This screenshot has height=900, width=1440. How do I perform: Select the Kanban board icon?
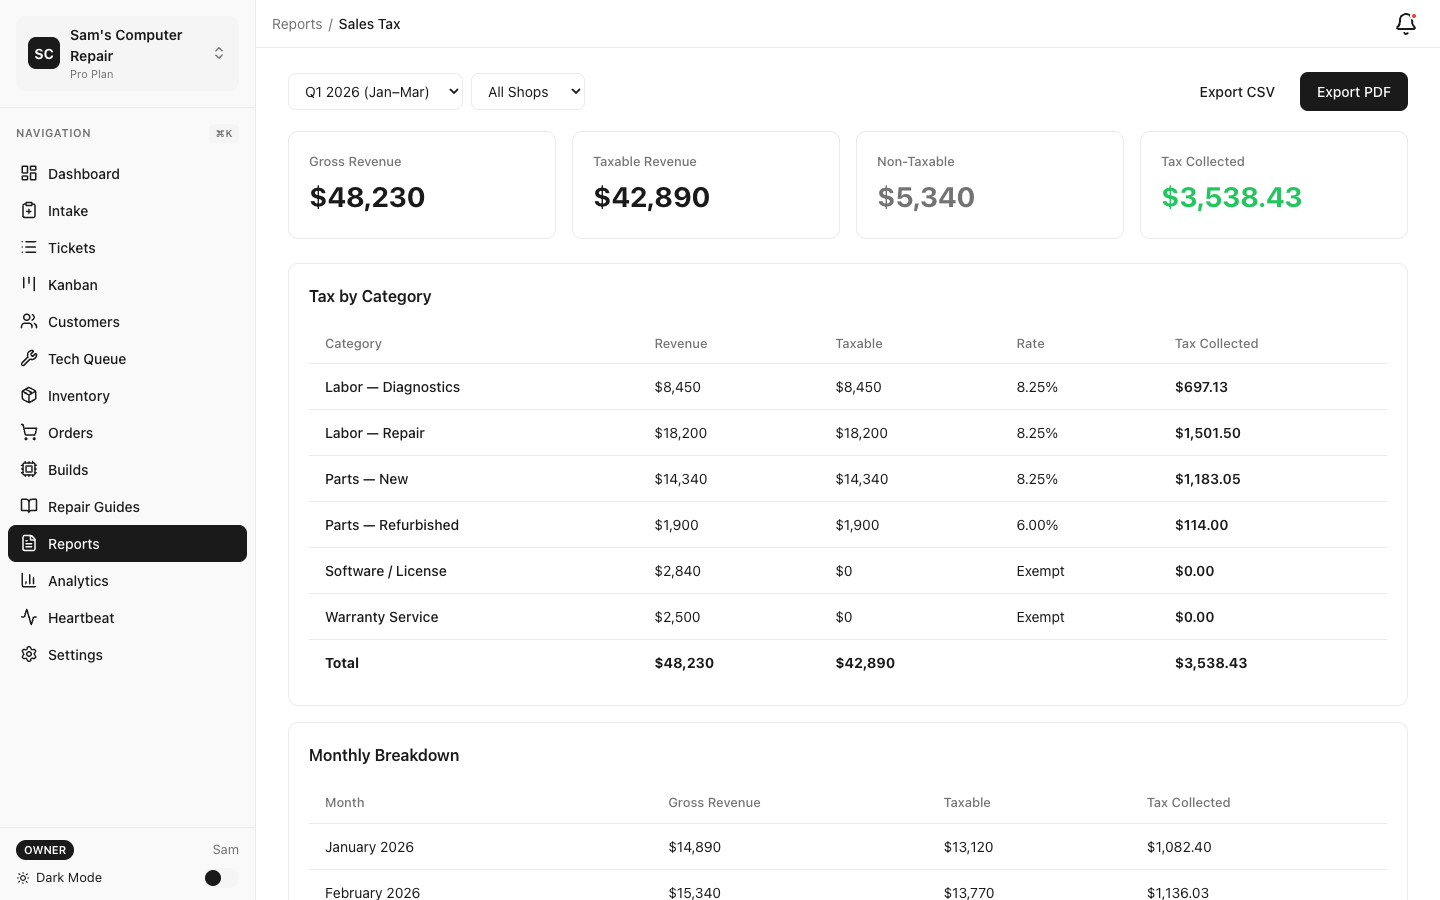click(x=29, y=285)
